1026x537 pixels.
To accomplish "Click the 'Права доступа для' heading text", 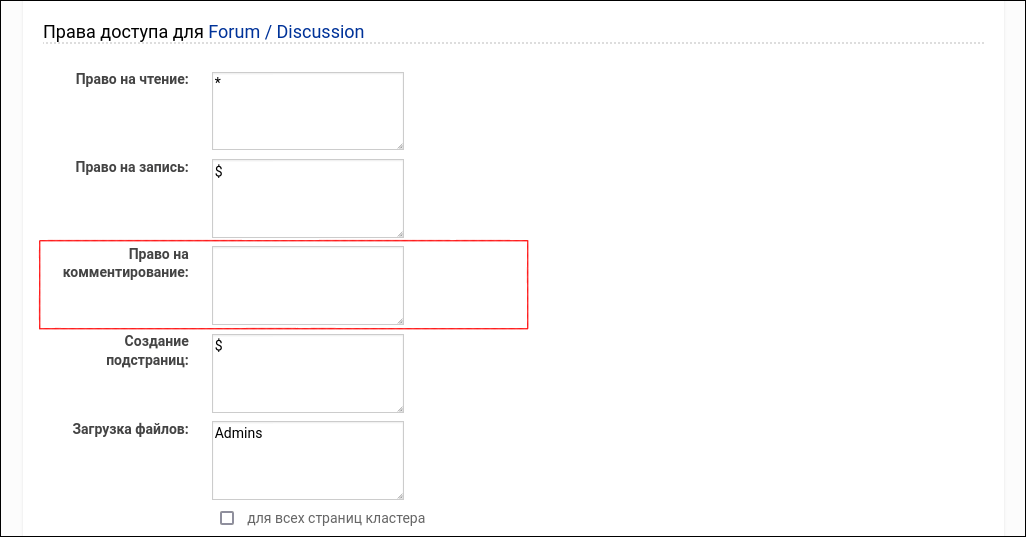I will (x=124, y=32).
